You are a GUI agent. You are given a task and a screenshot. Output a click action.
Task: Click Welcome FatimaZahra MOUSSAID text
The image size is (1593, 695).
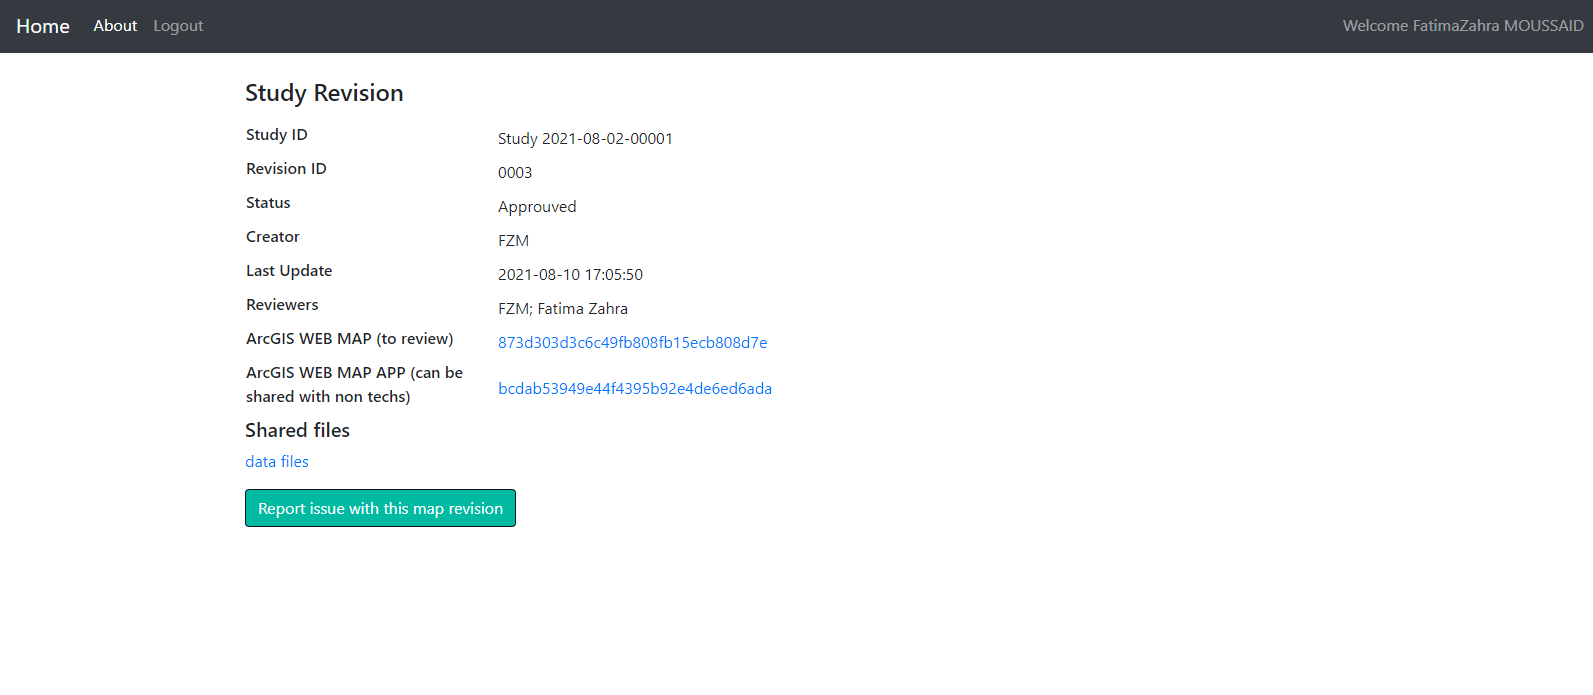point(1462,26)
